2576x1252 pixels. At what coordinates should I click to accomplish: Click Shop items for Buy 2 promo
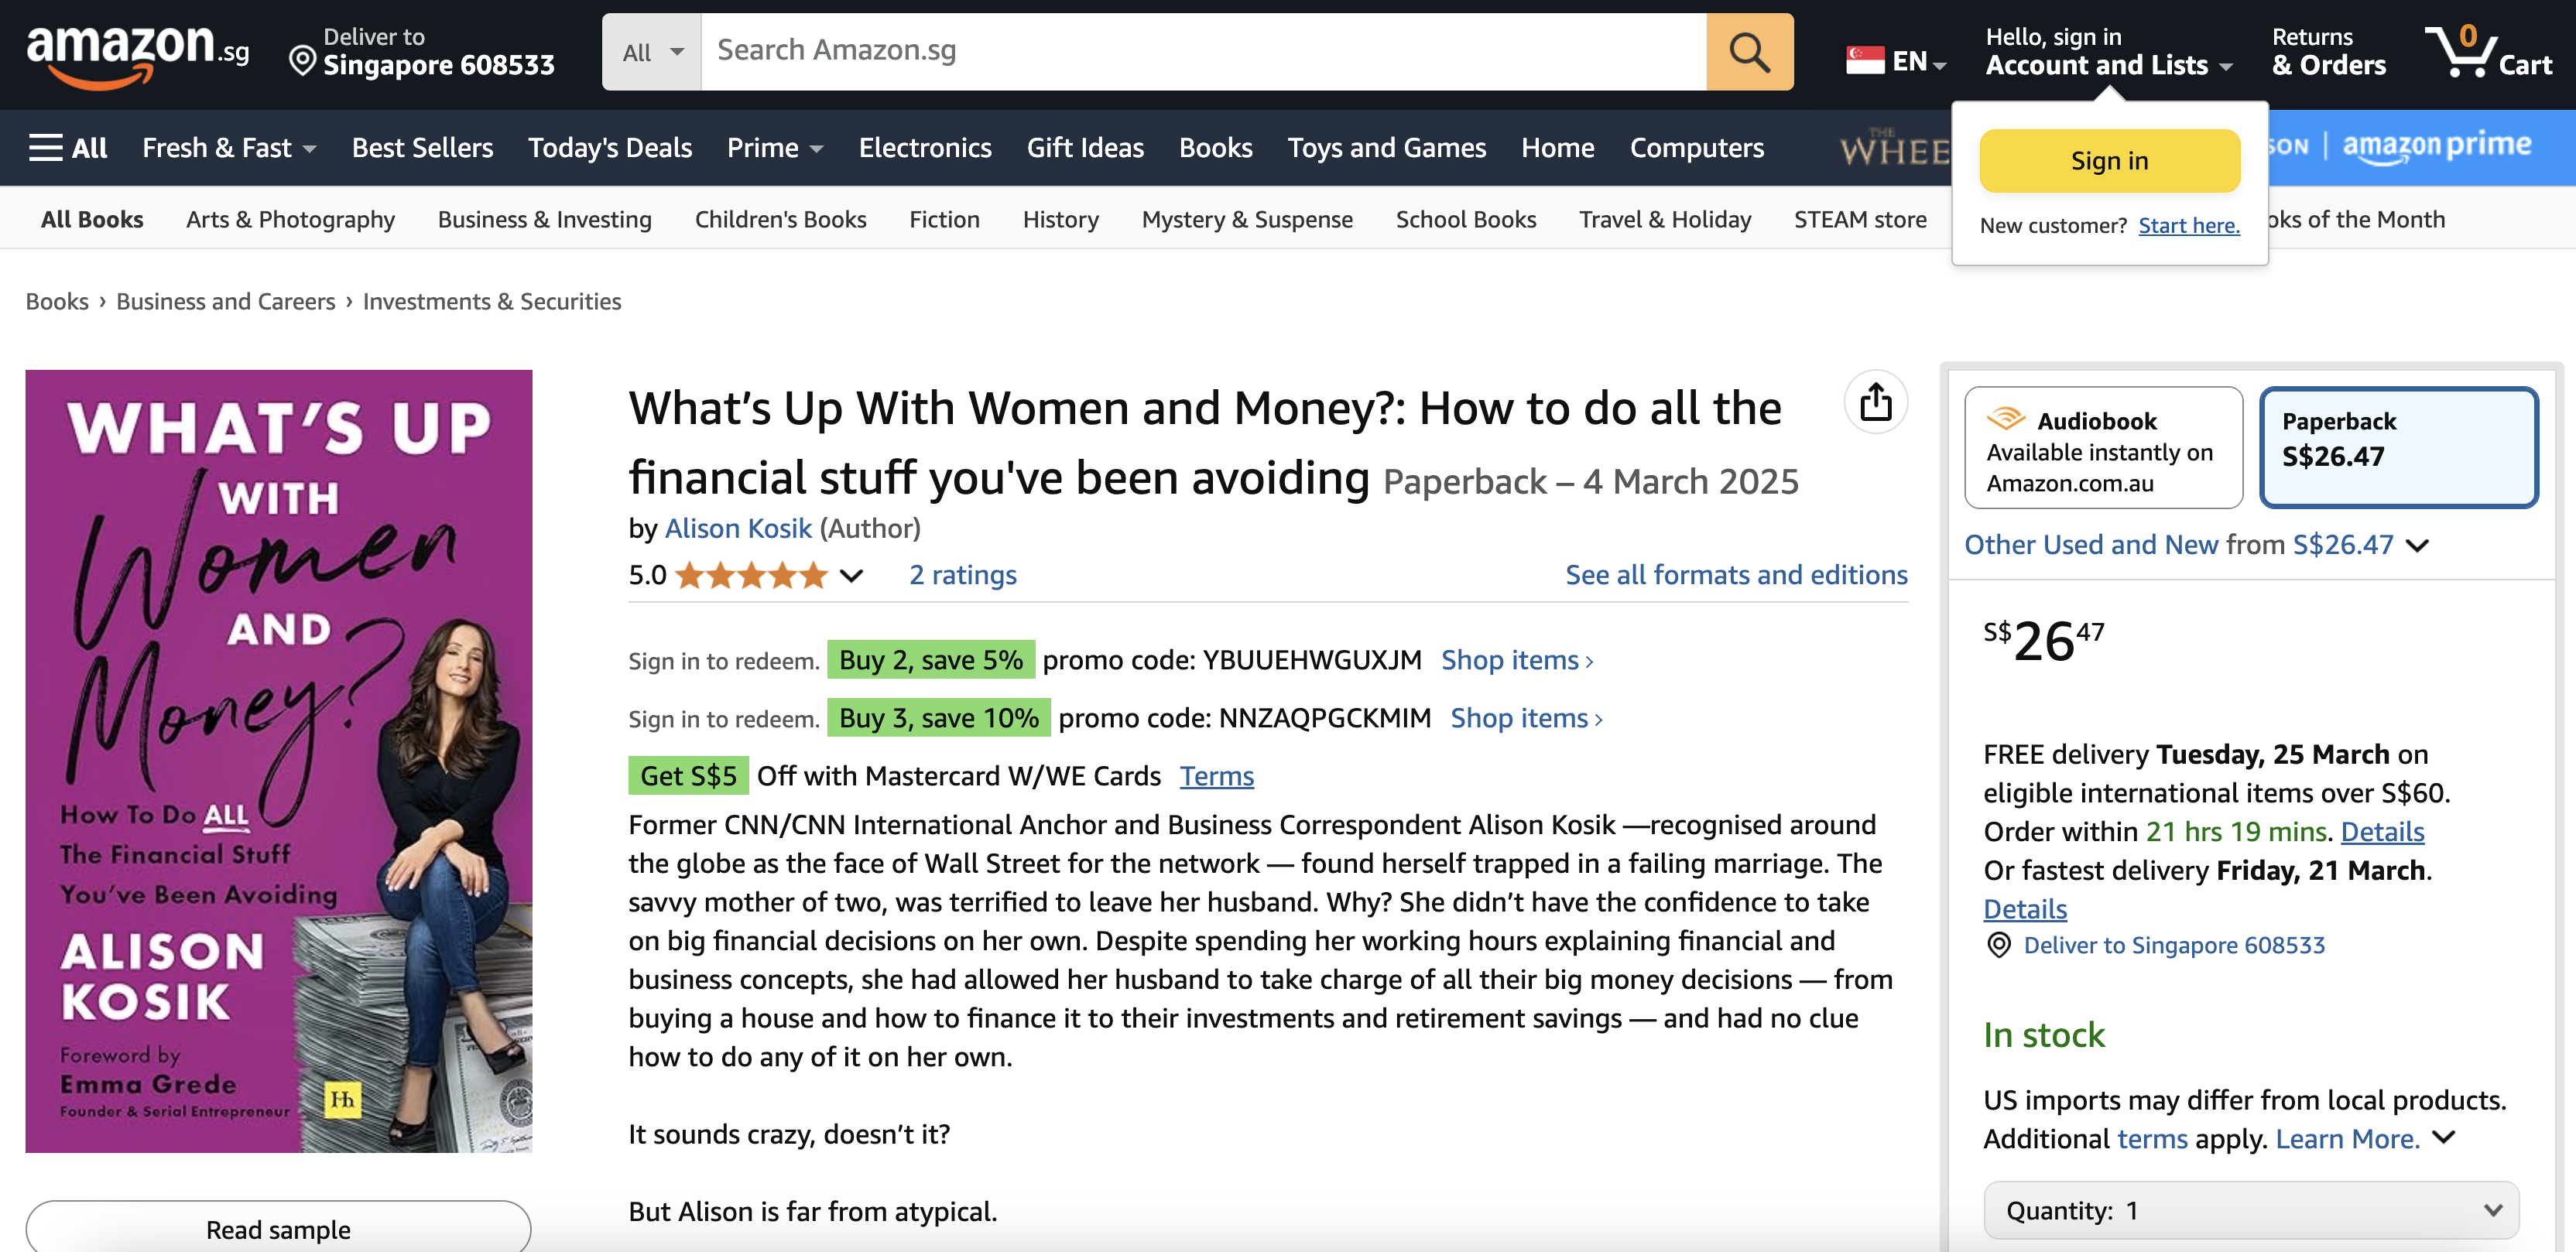[1517, 660]
